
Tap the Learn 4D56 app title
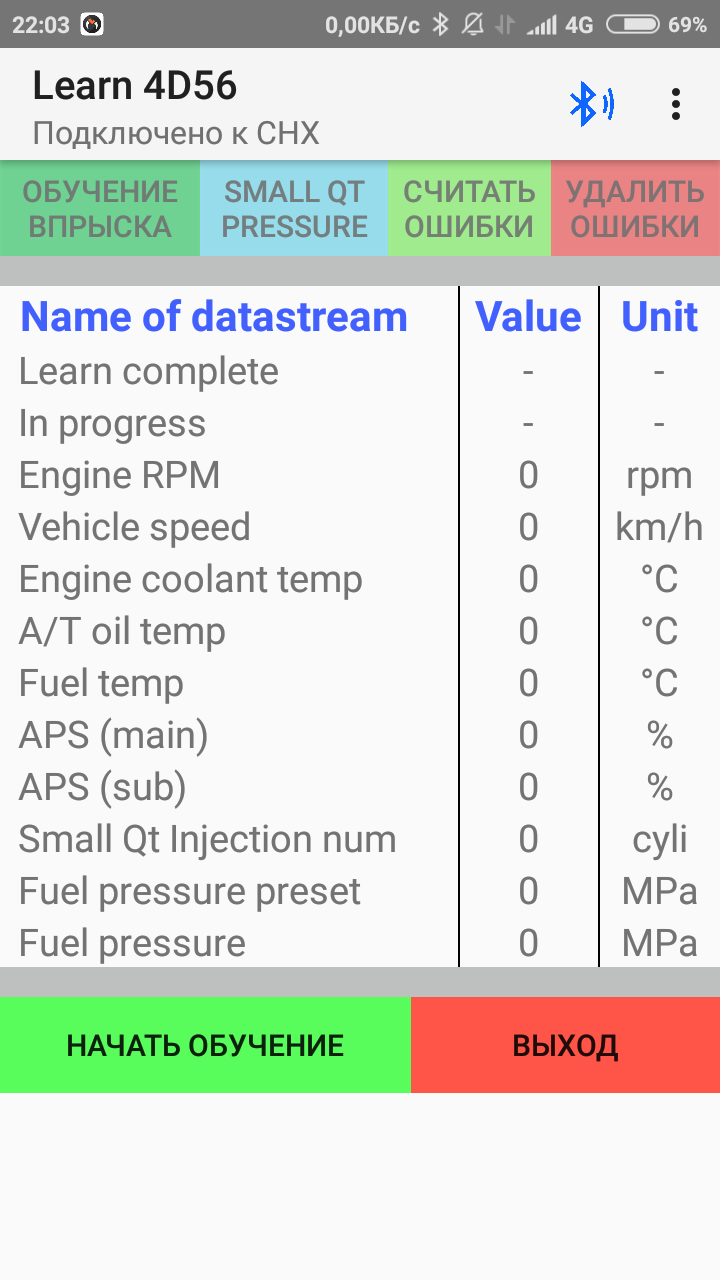pyautogui.click(x=135, y=87)
